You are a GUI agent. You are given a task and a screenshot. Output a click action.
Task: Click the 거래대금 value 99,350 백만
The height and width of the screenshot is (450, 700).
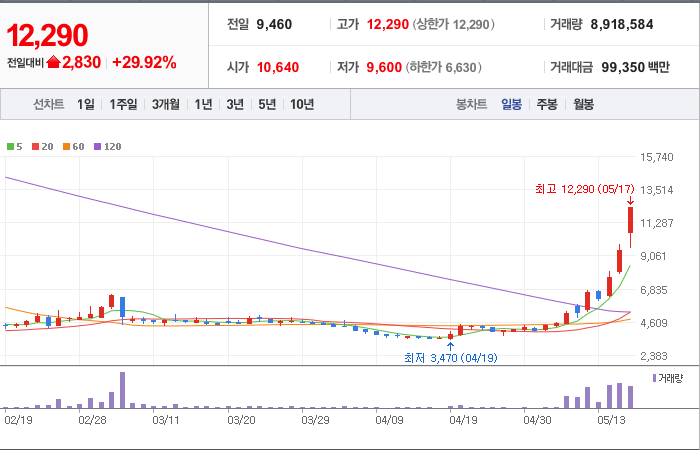[635, 67]
